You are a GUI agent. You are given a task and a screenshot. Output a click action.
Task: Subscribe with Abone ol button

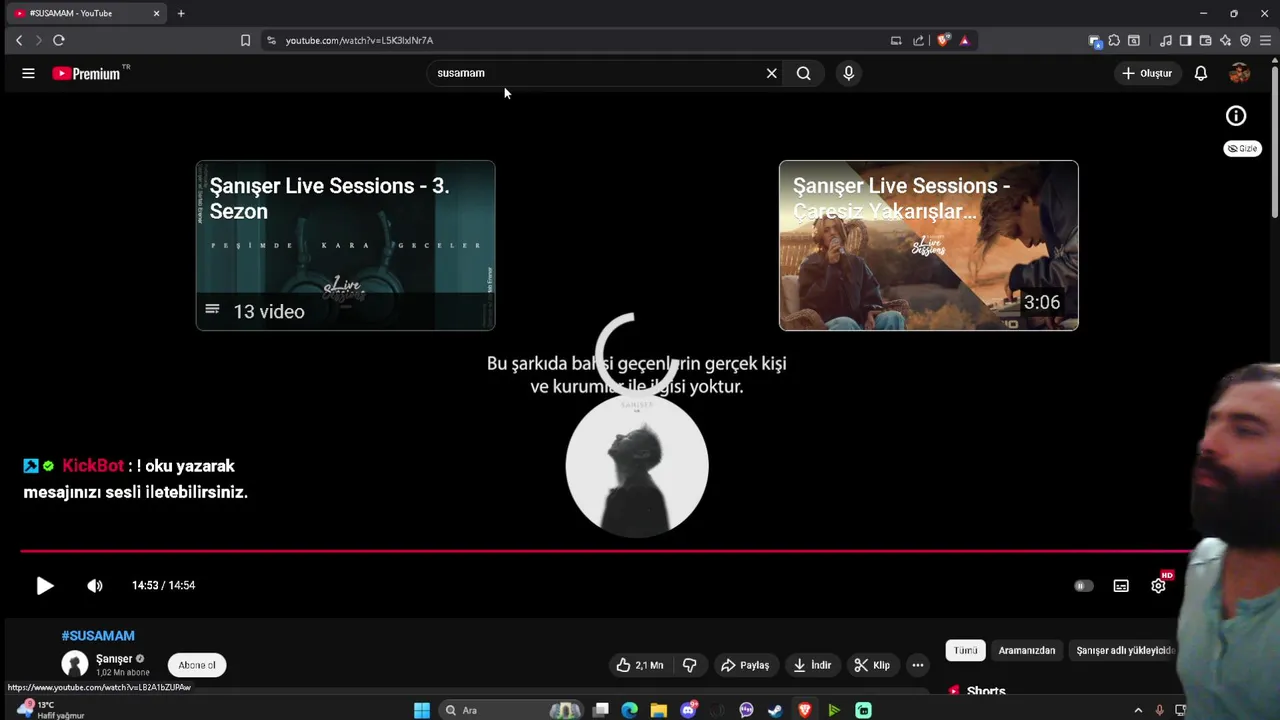pyautogui.click(x=197, y=665)
